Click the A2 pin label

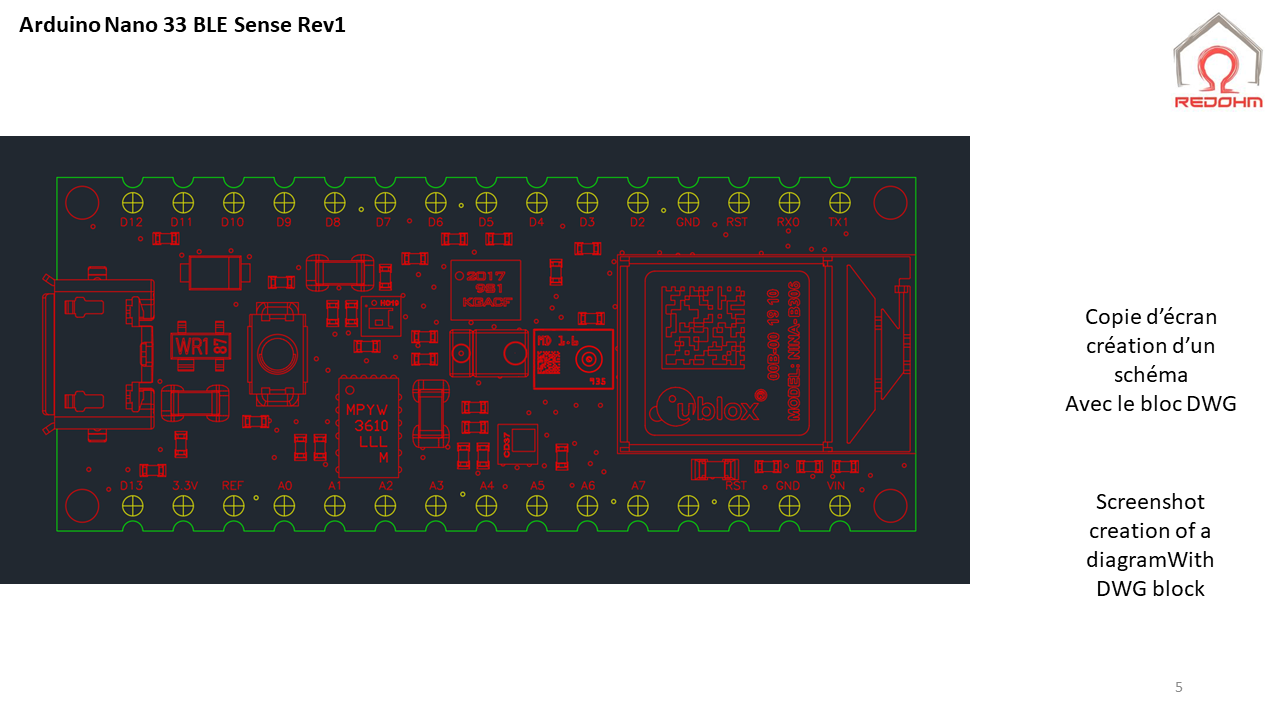[x=386, y=486]
